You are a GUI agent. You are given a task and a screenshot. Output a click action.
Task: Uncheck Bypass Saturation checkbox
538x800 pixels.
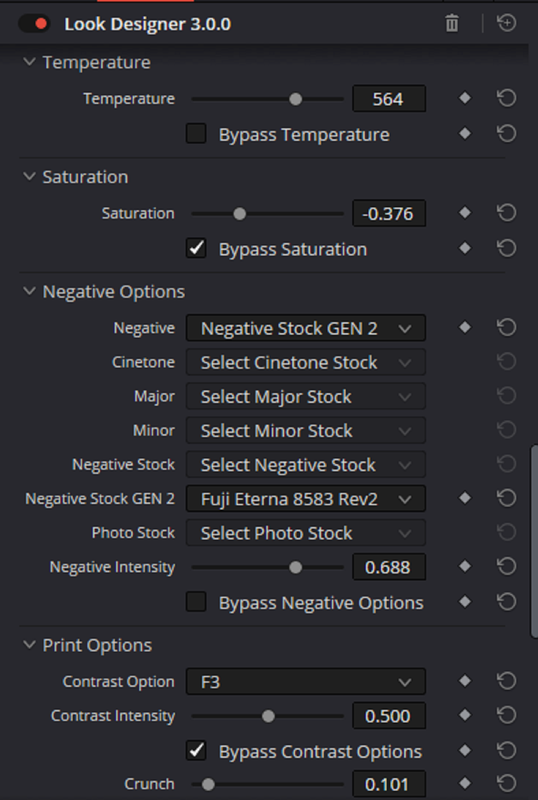[x=196, y=248]
